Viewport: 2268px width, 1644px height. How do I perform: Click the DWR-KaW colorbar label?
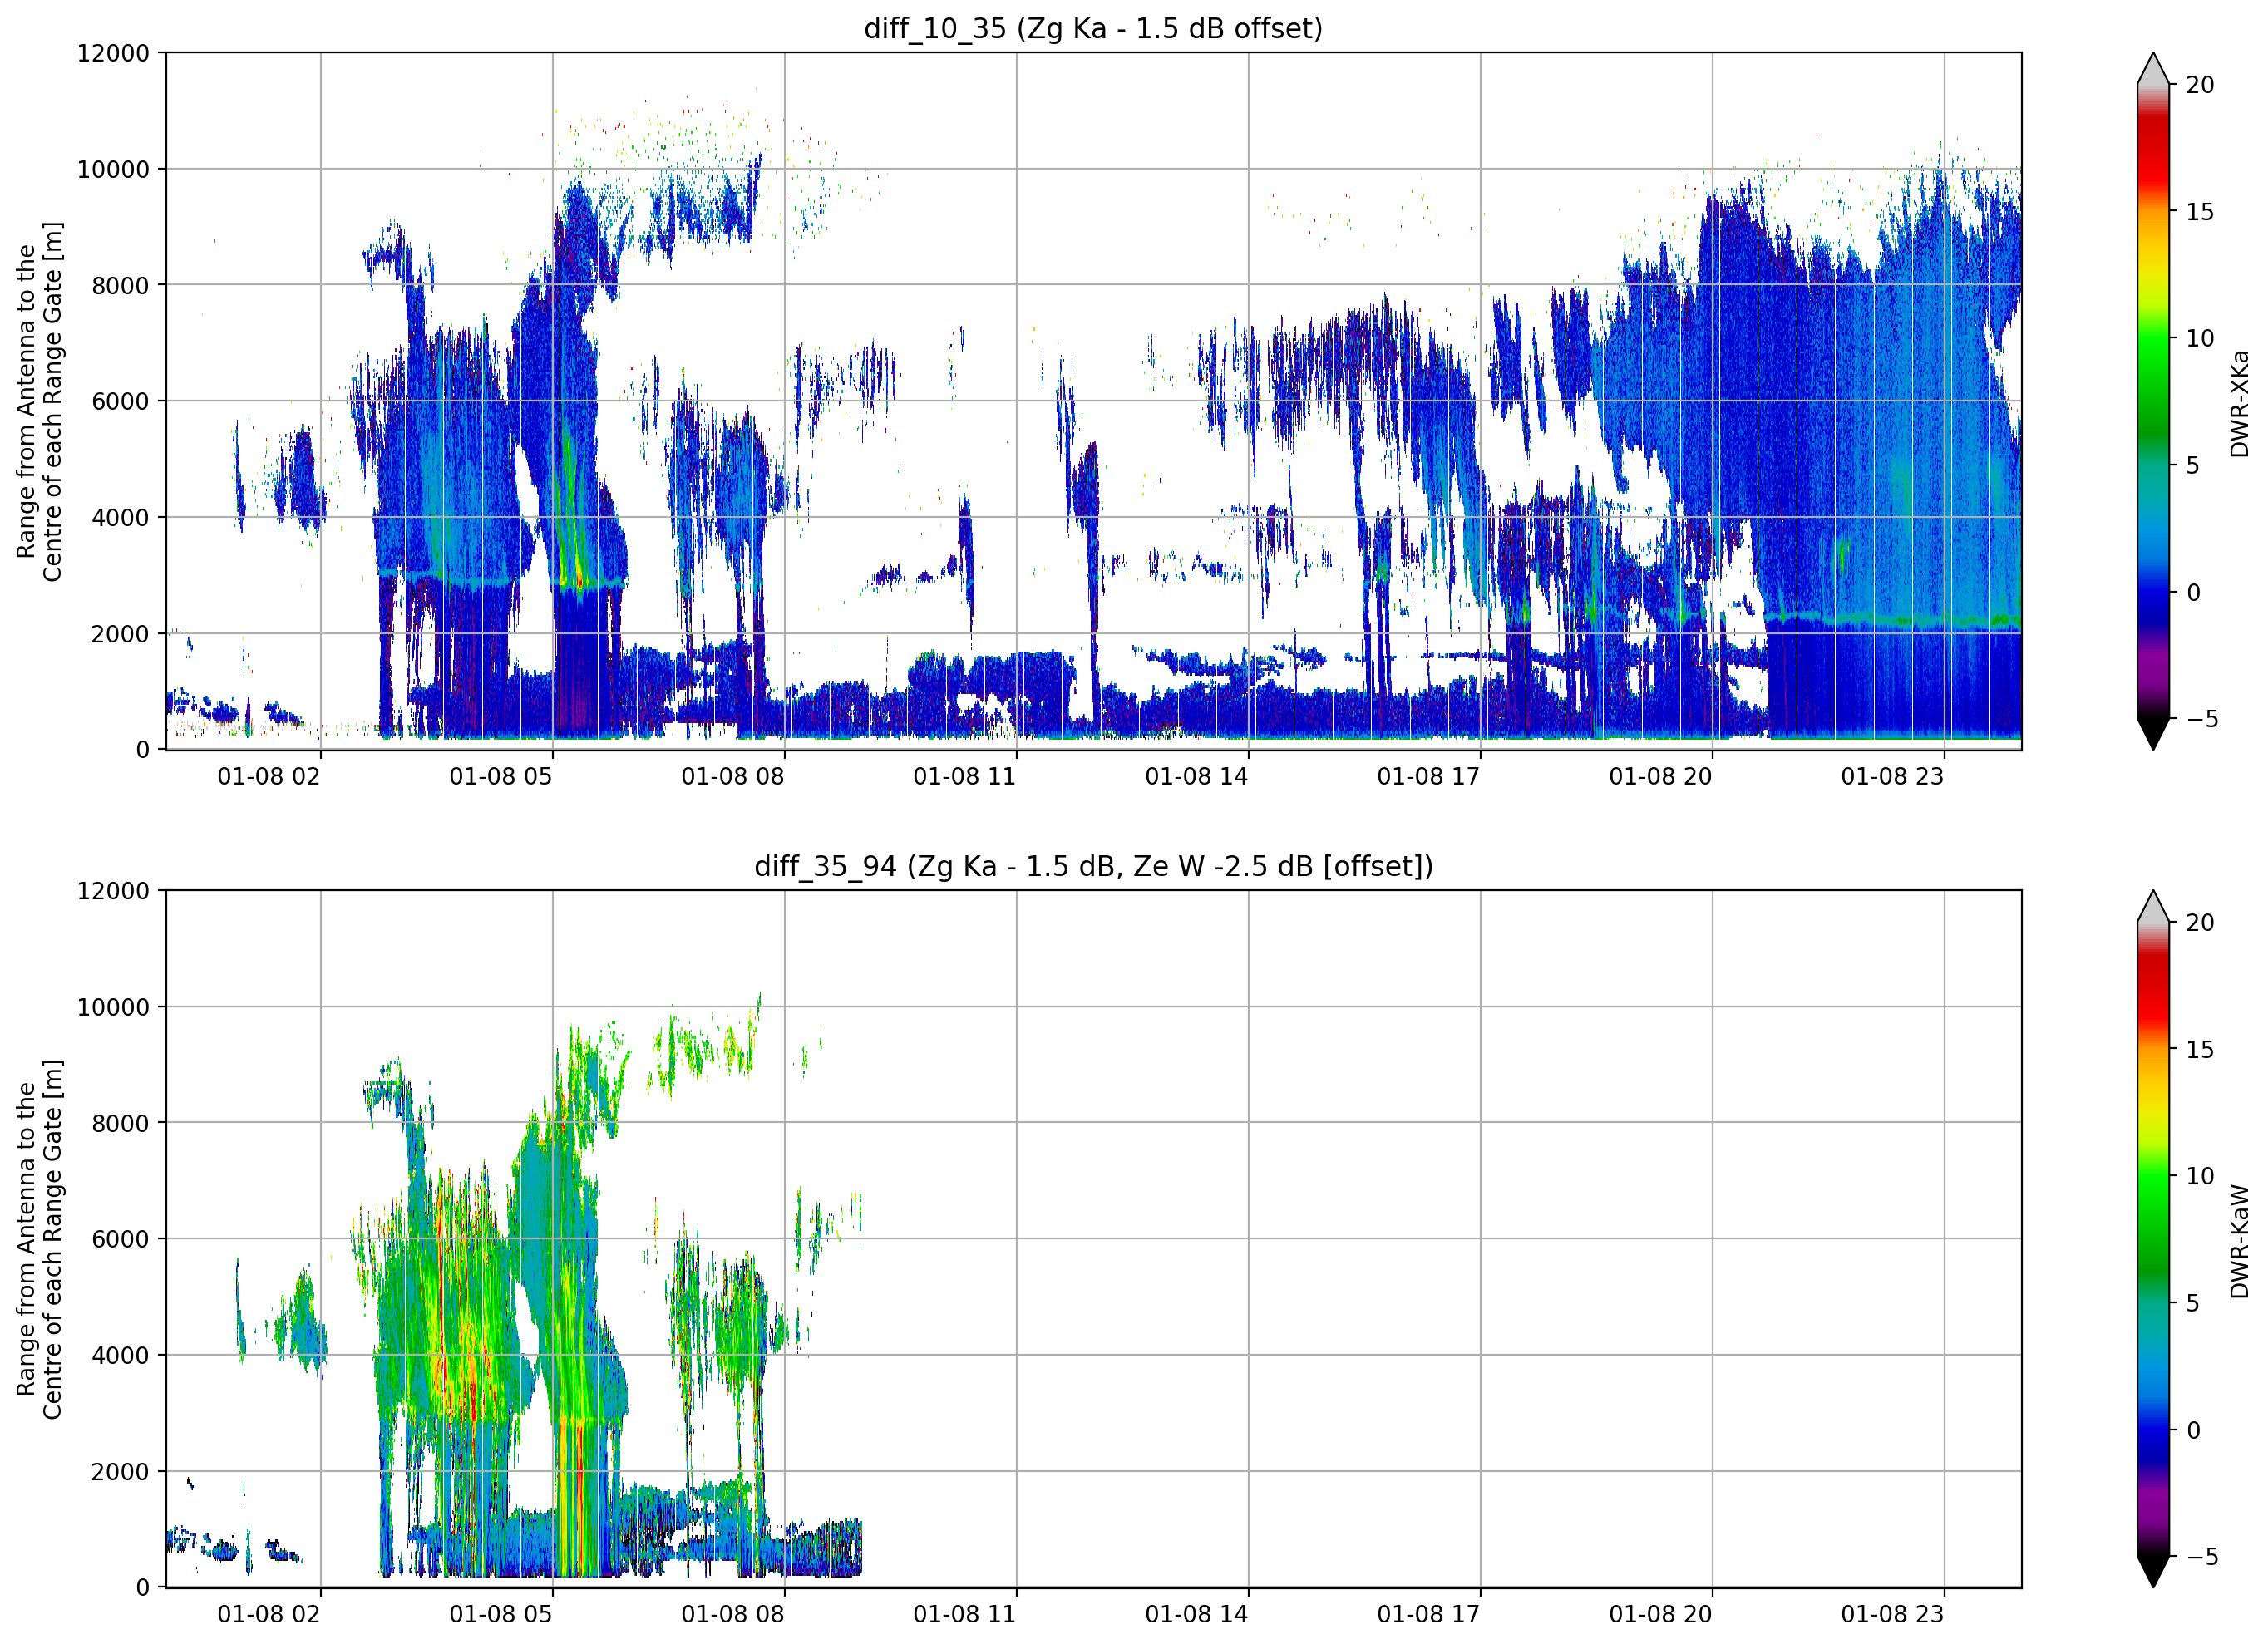(2239, 1242)
